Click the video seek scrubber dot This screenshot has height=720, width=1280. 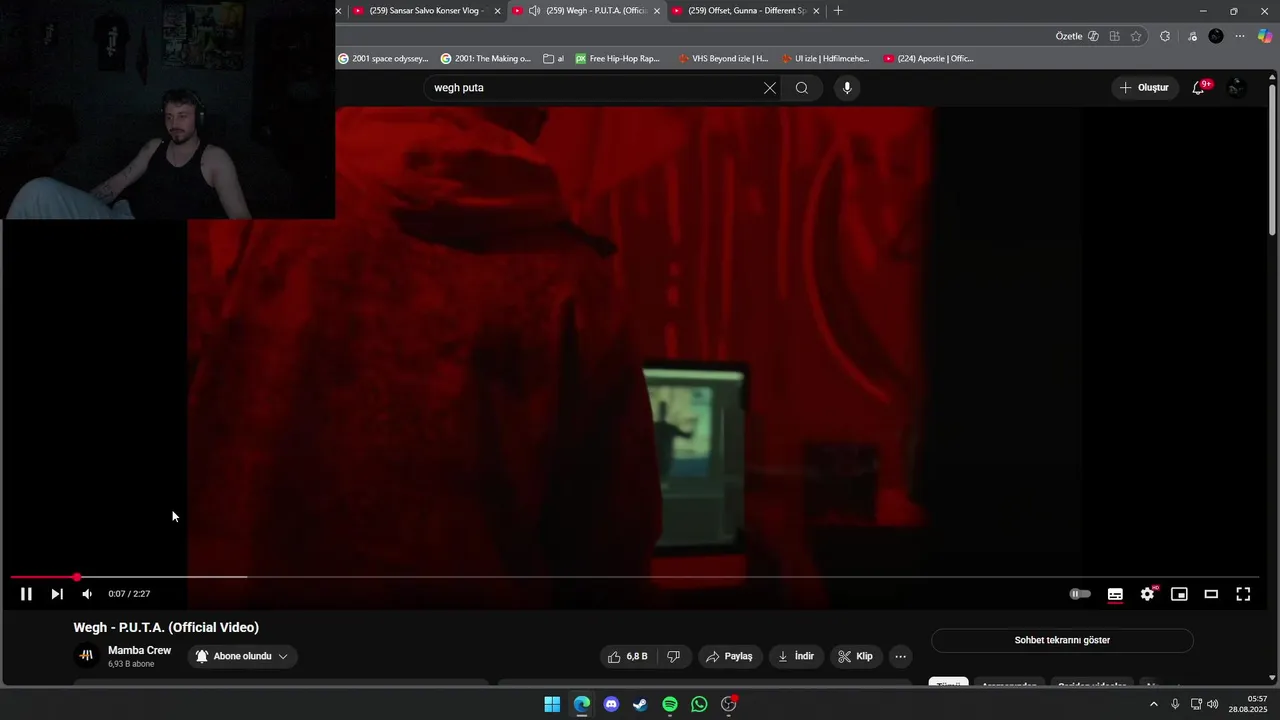click(x=77, y=577)
